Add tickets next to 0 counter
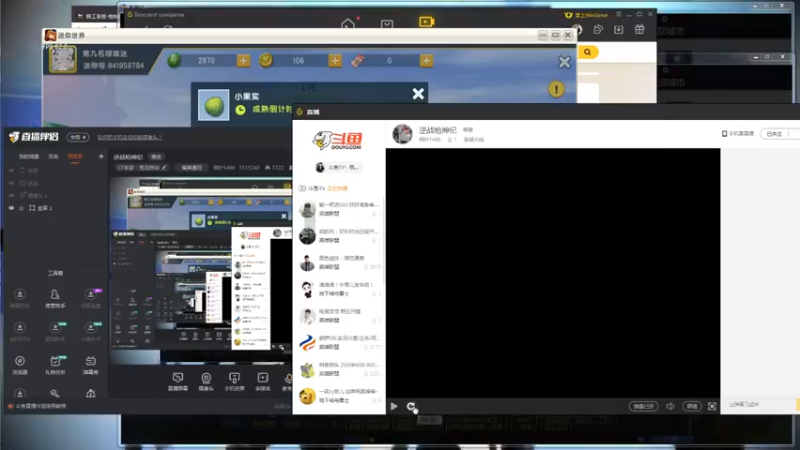Screen dimensions: 800x450 pos(426,61)
